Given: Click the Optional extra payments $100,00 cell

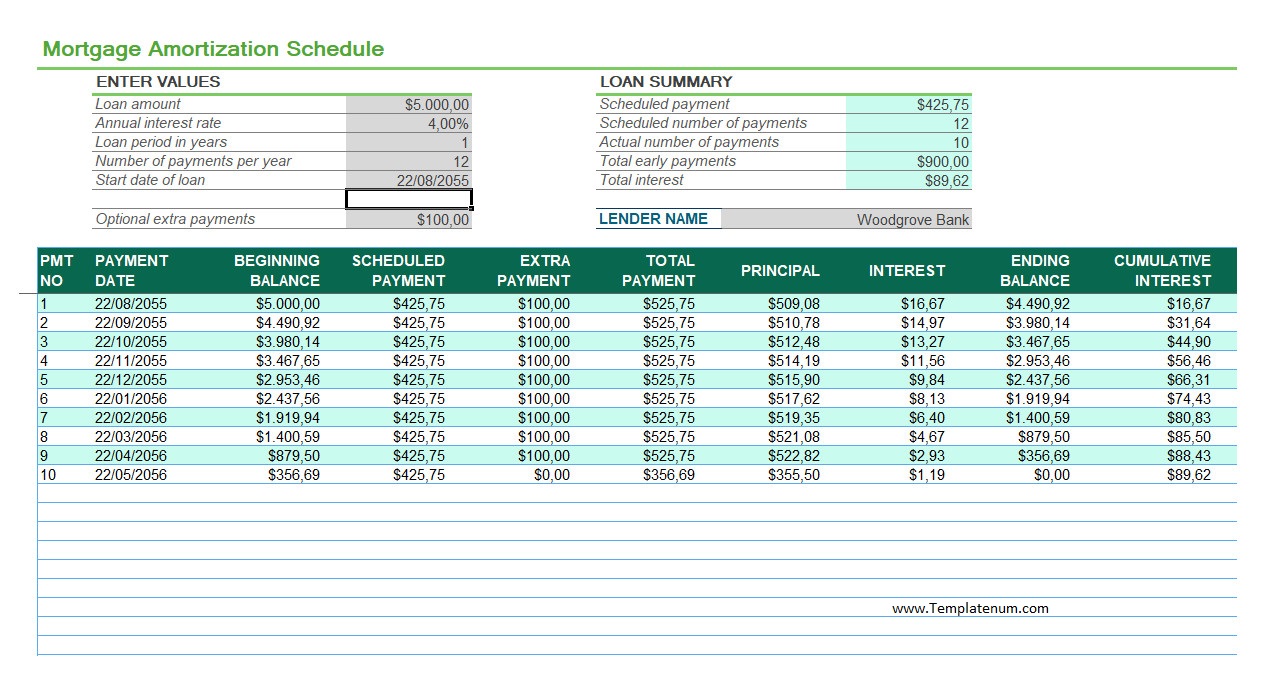Looking at the screenshot, I should coord(408,219).
